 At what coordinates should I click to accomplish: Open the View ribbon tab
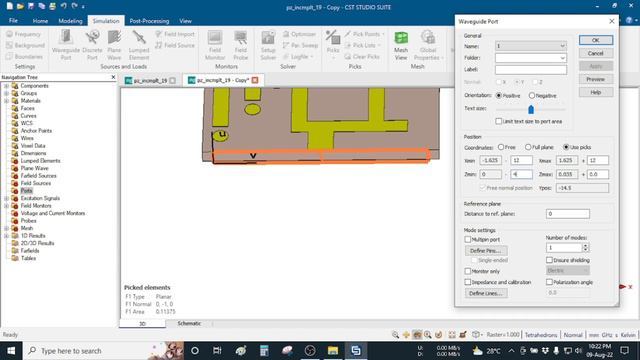tap(185, 20)
